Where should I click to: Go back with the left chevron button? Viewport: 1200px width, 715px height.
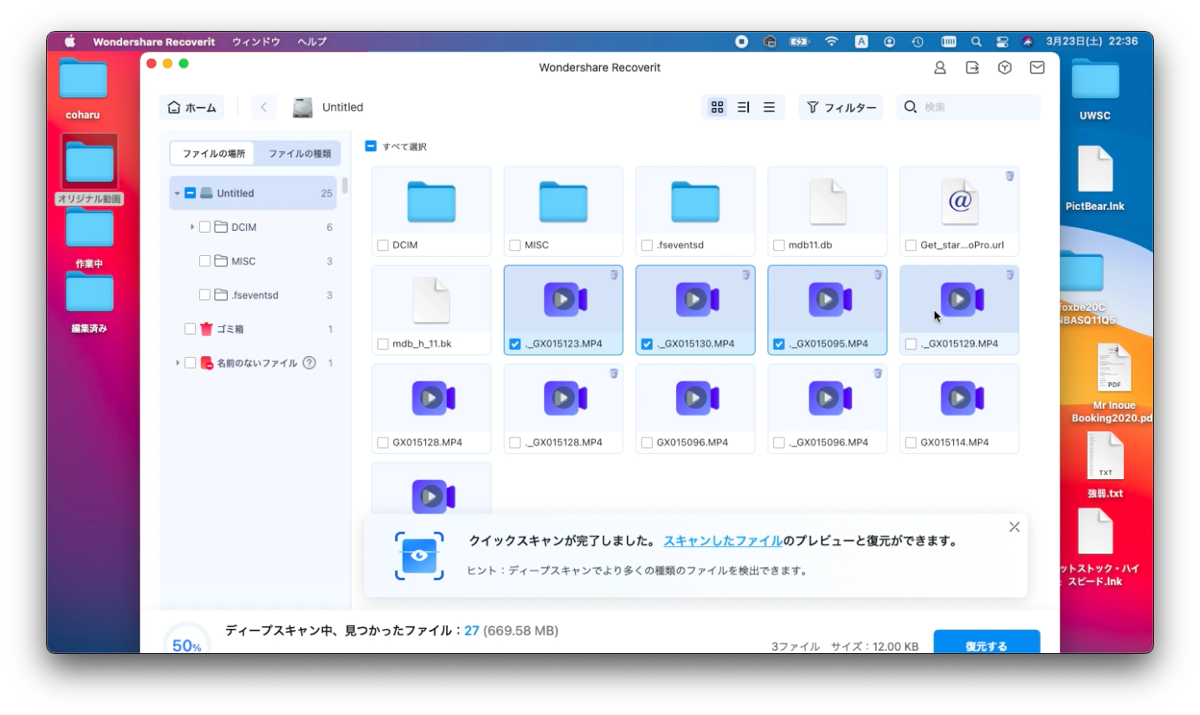264,107
